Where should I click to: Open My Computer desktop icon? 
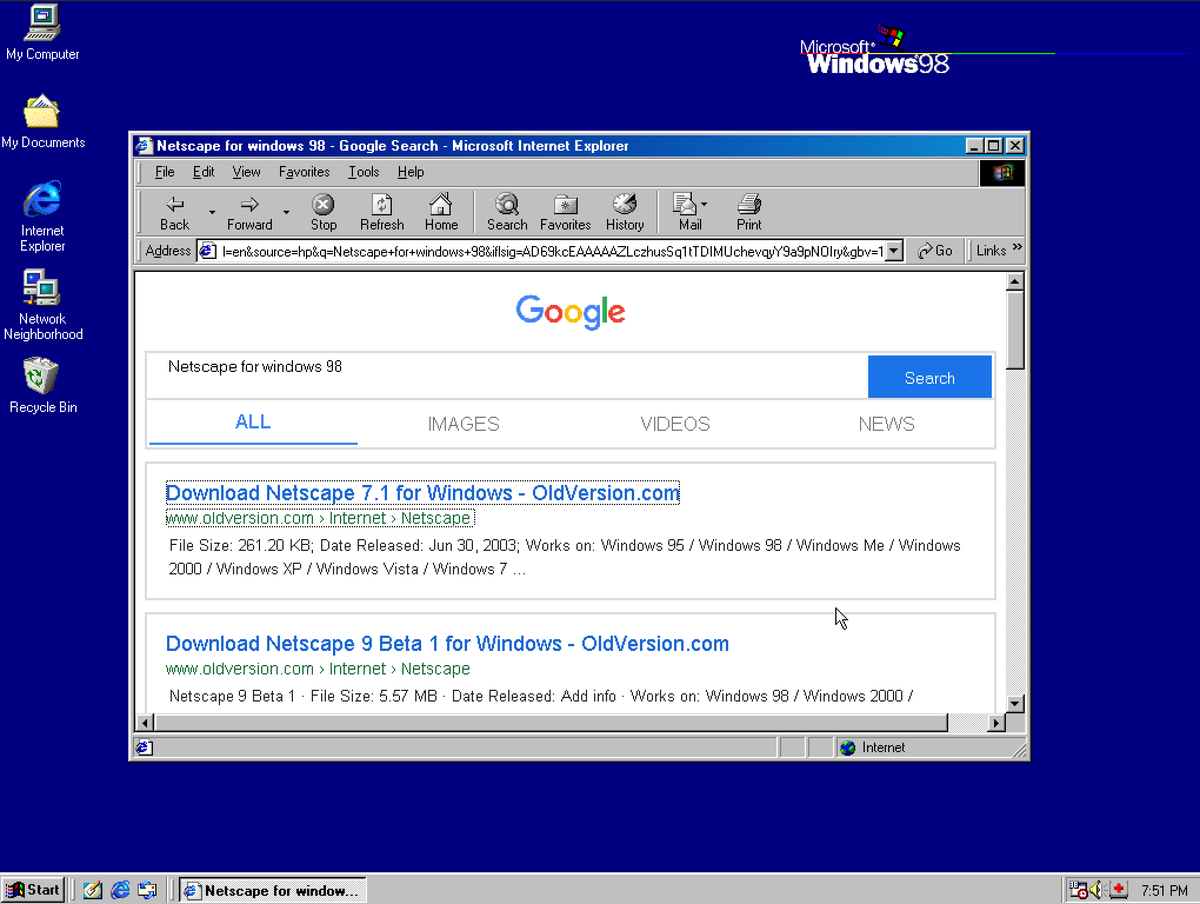pyautogui.click(x=42, y=33)
